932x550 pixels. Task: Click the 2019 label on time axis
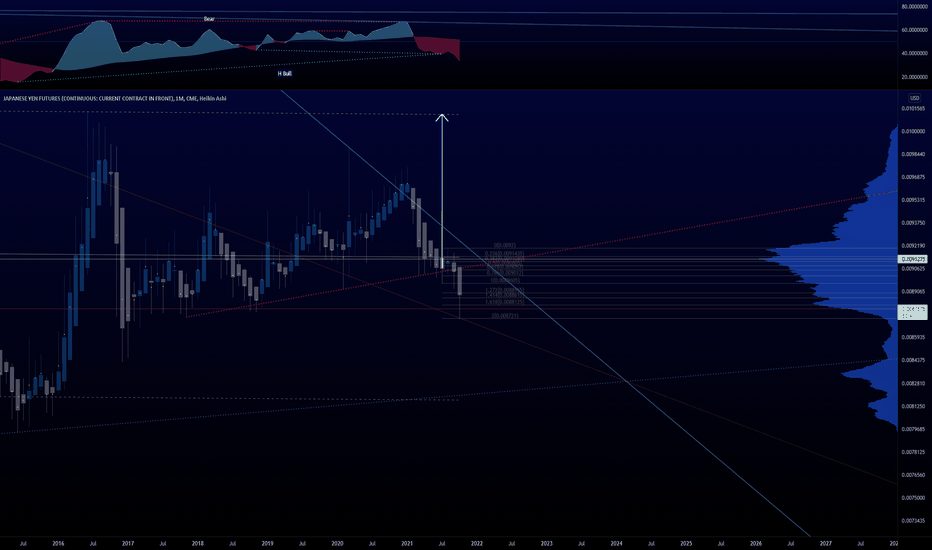click(x=267, y=543)
